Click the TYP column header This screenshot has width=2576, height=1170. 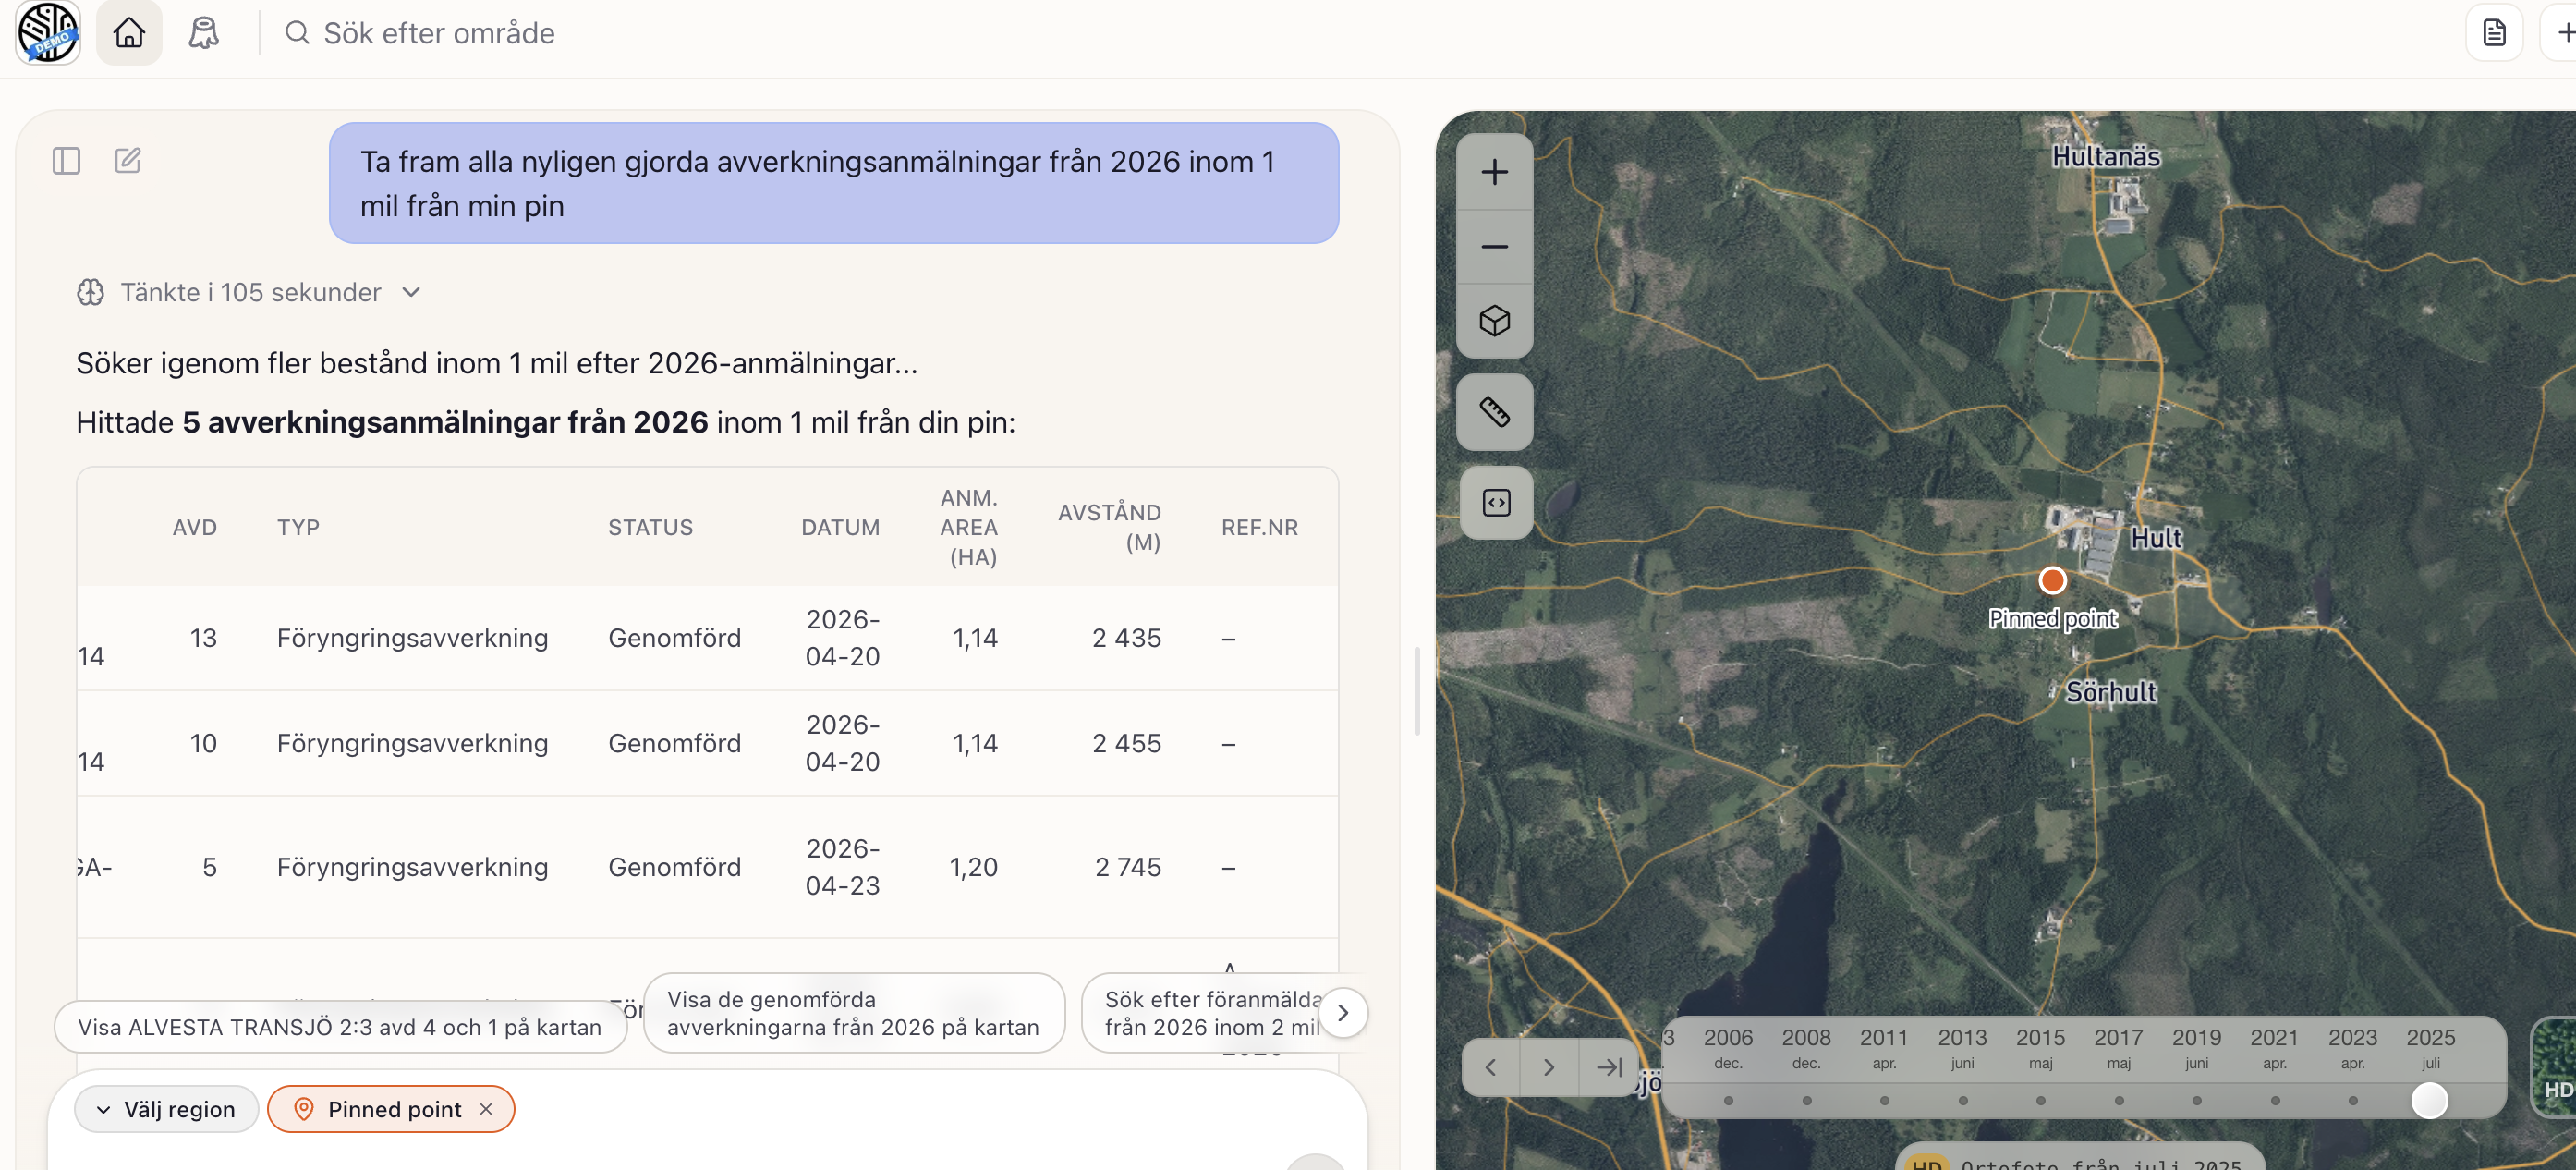click(298, 527)
